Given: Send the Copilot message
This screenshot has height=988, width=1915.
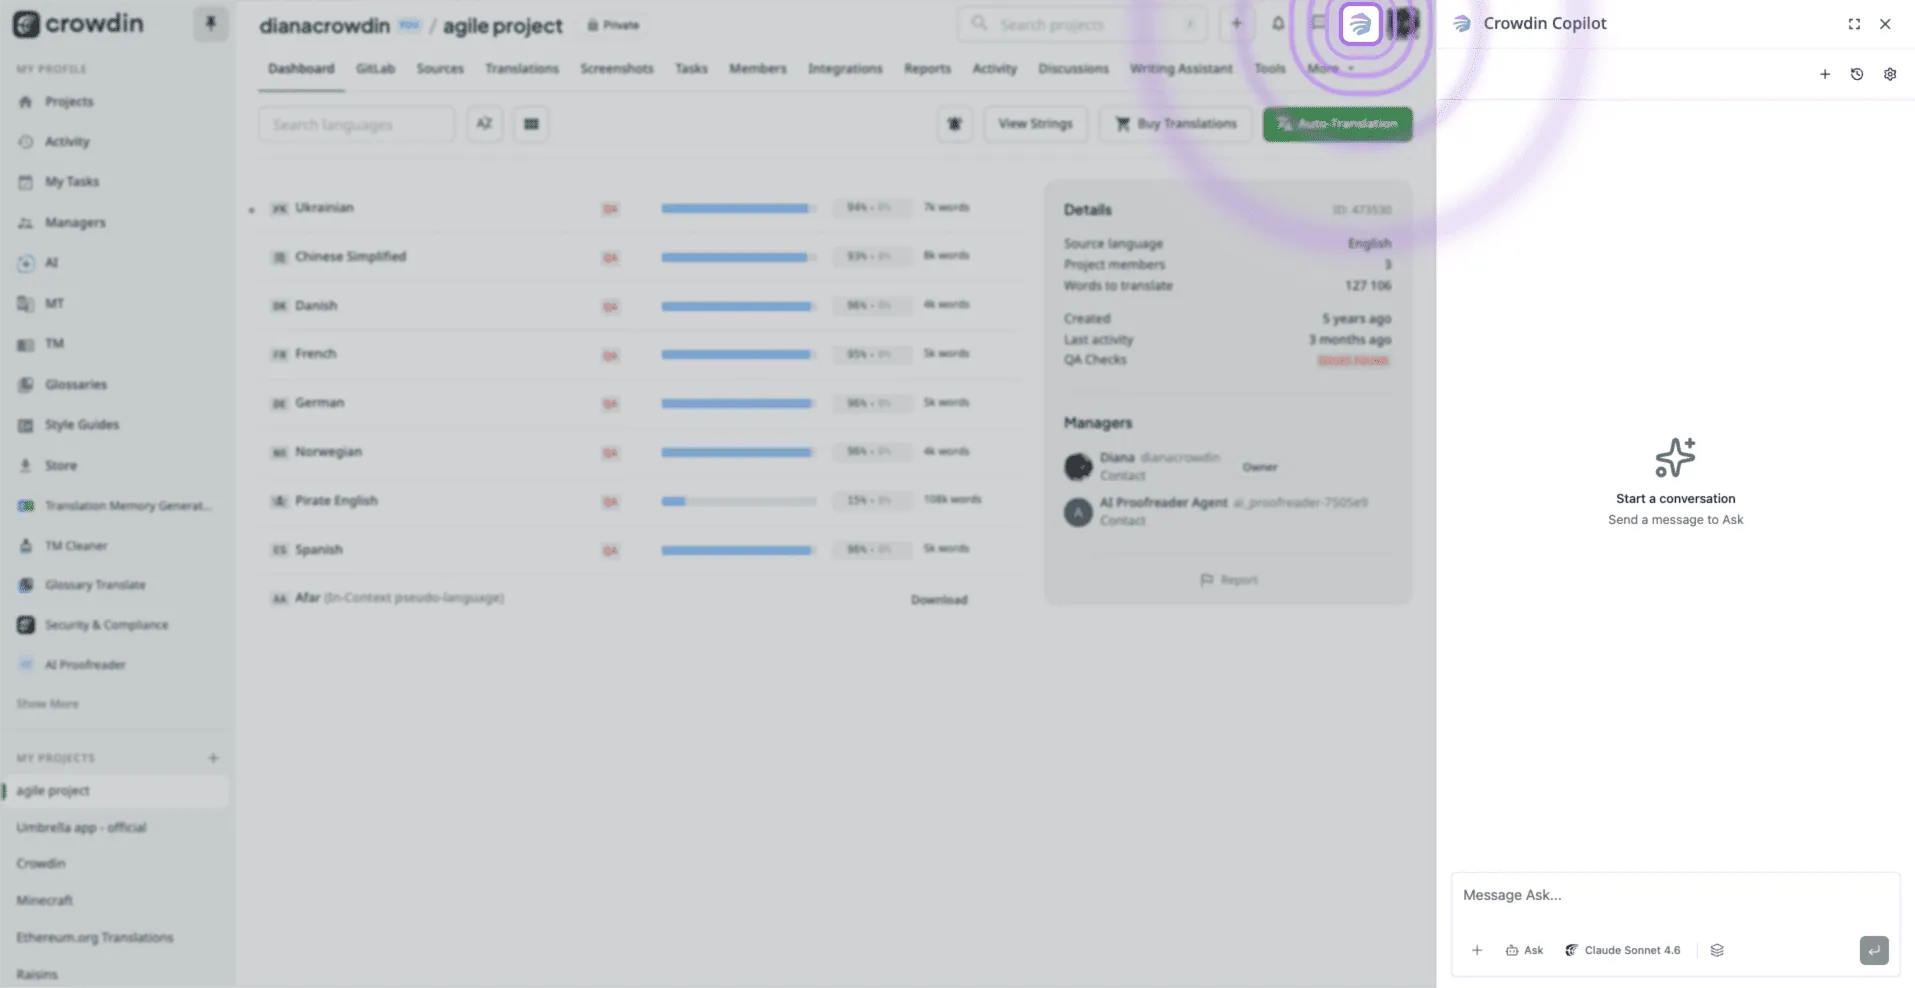Looking at the screenshot, I should click(x=1874, y=950).
